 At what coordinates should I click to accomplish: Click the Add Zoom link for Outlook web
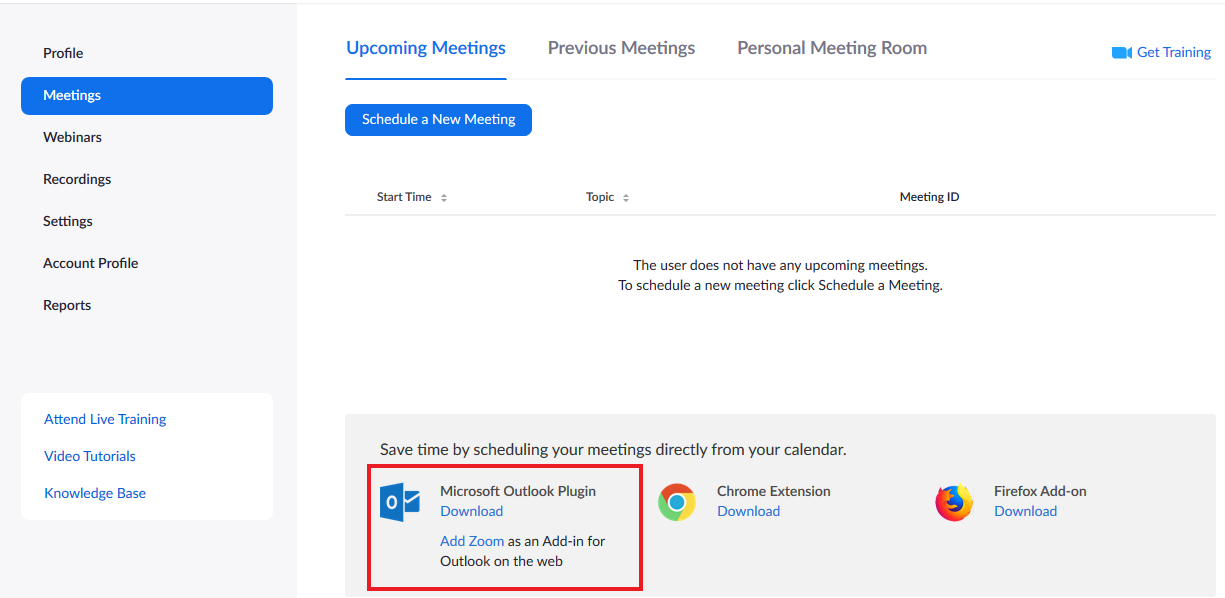click(472, 541)
